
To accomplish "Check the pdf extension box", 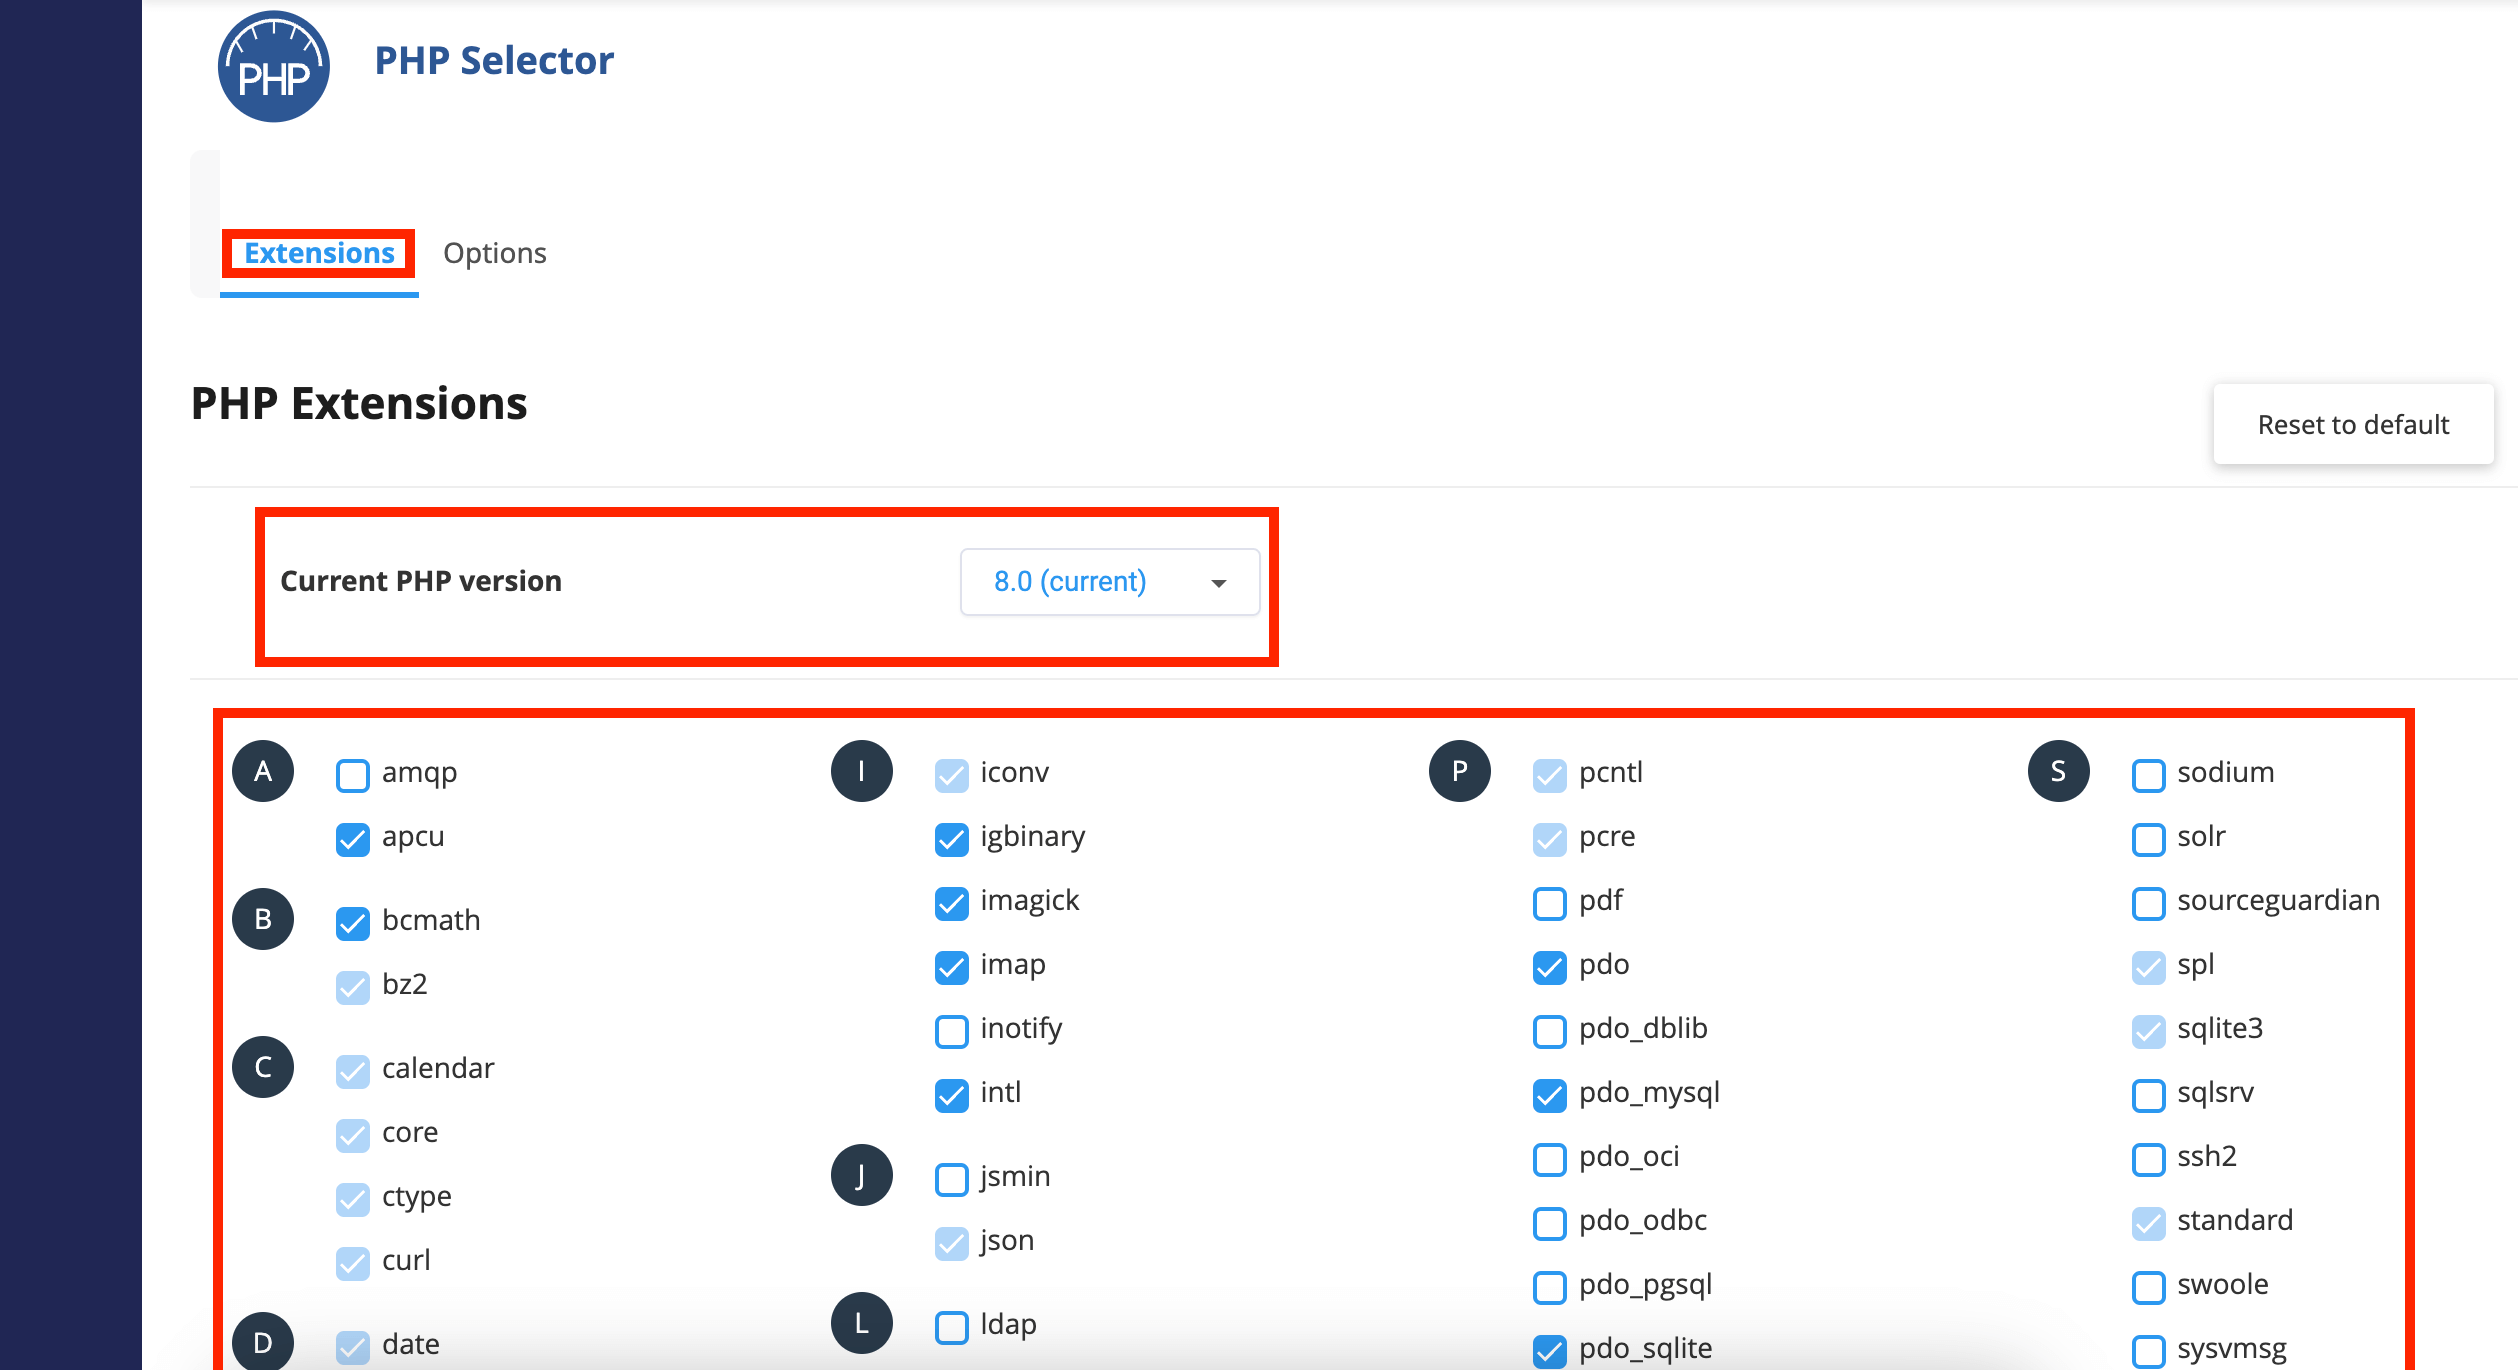I will tap(1550, 903).
